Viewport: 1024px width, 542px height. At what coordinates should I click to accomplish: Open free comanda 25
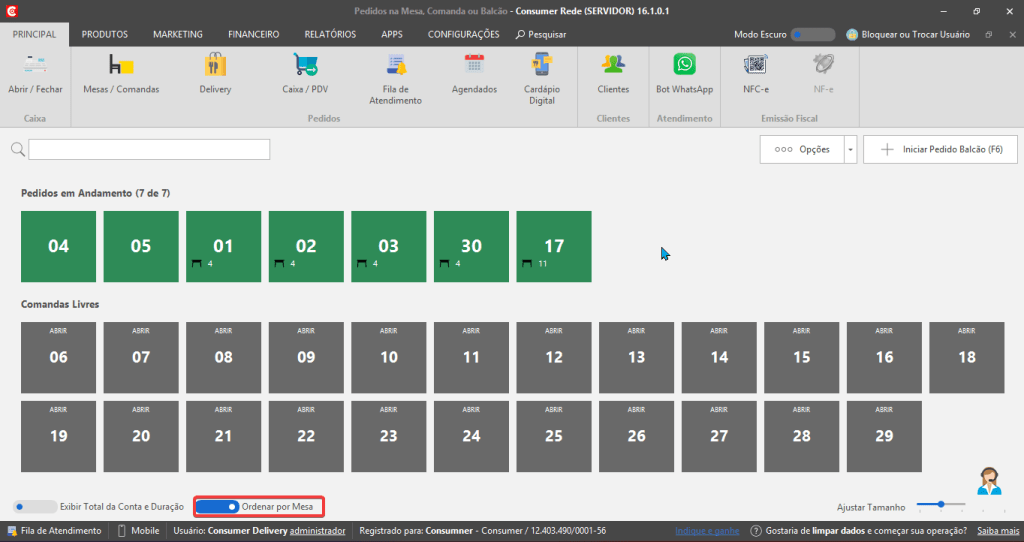click(x=554, y=436)
